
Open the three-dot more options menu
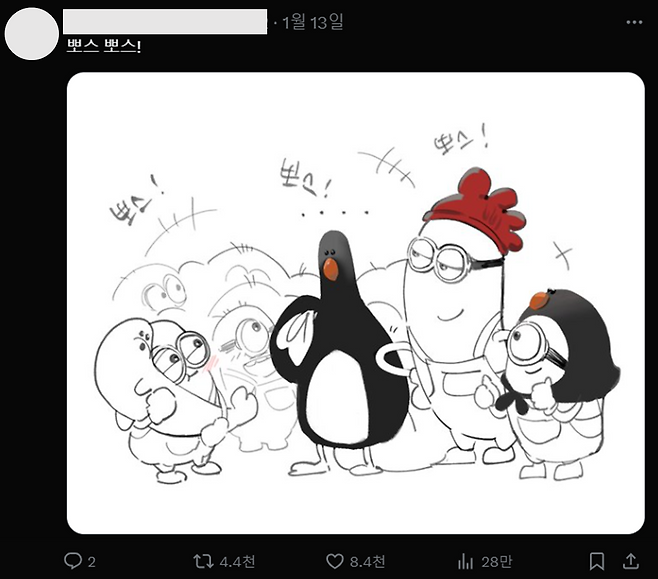(634, 22)
